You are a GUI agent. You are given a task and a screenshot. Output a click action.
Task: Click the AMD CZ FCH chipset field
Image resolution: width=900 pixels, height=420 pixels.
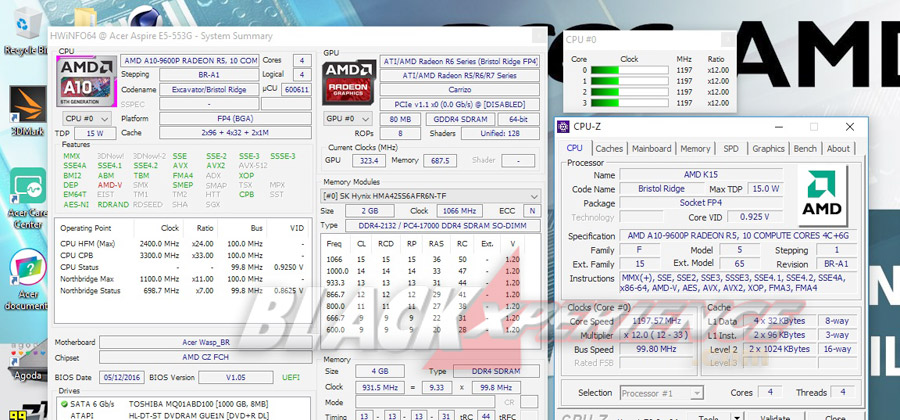(205, 357)
